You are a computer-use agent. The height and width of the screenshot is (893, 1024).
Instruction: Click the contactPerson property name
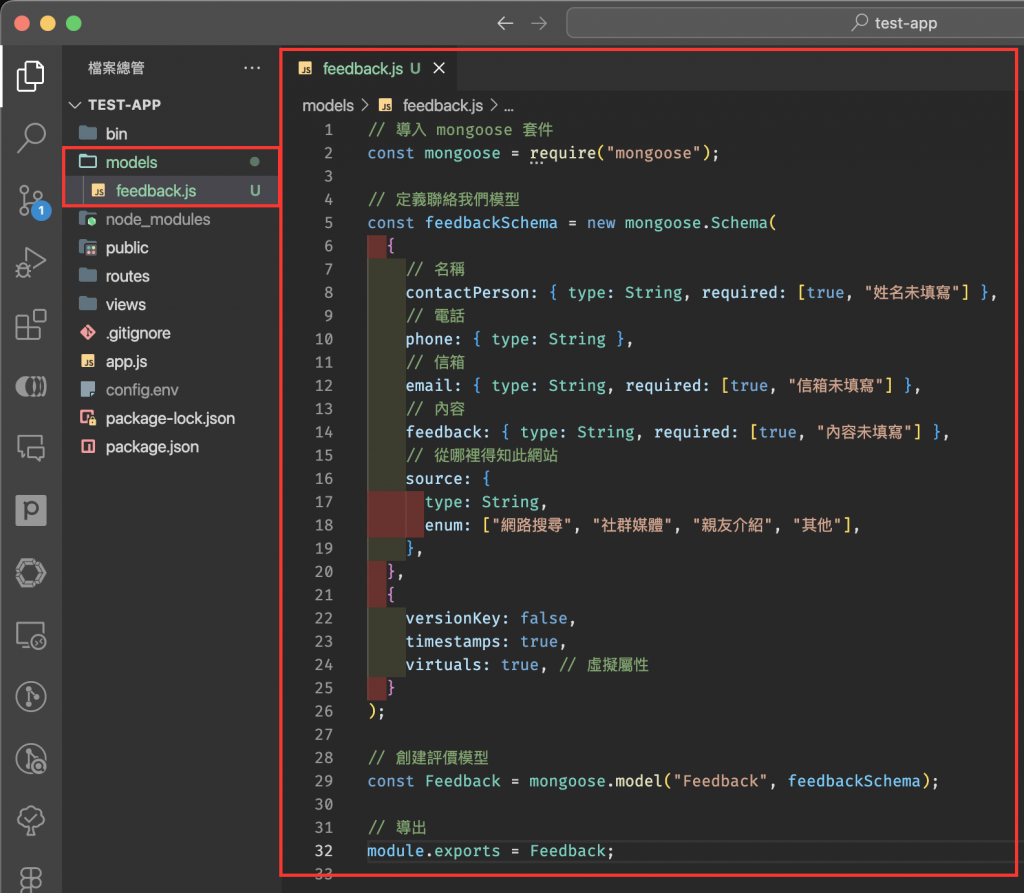coord(466,293)
